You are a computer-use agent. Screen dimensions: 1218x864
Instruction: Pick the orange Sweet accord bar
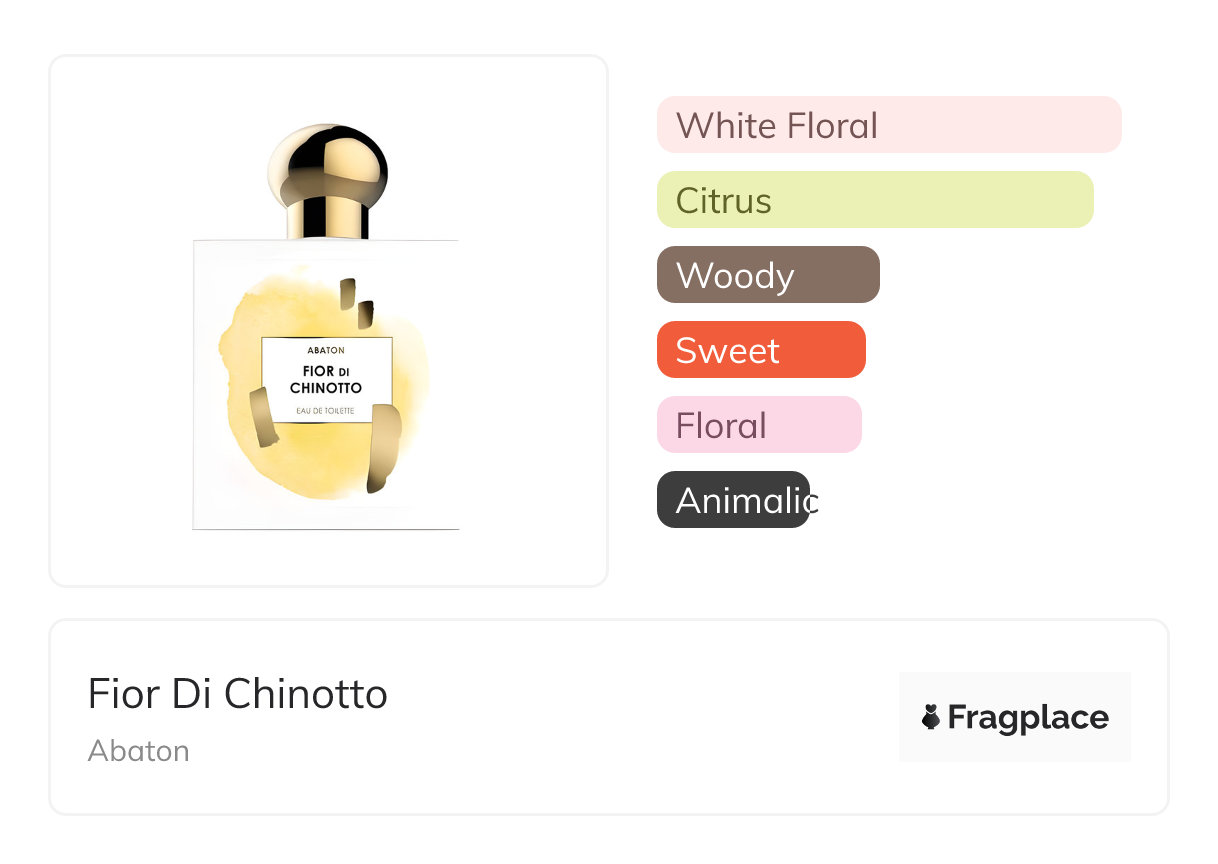(760, 350)
